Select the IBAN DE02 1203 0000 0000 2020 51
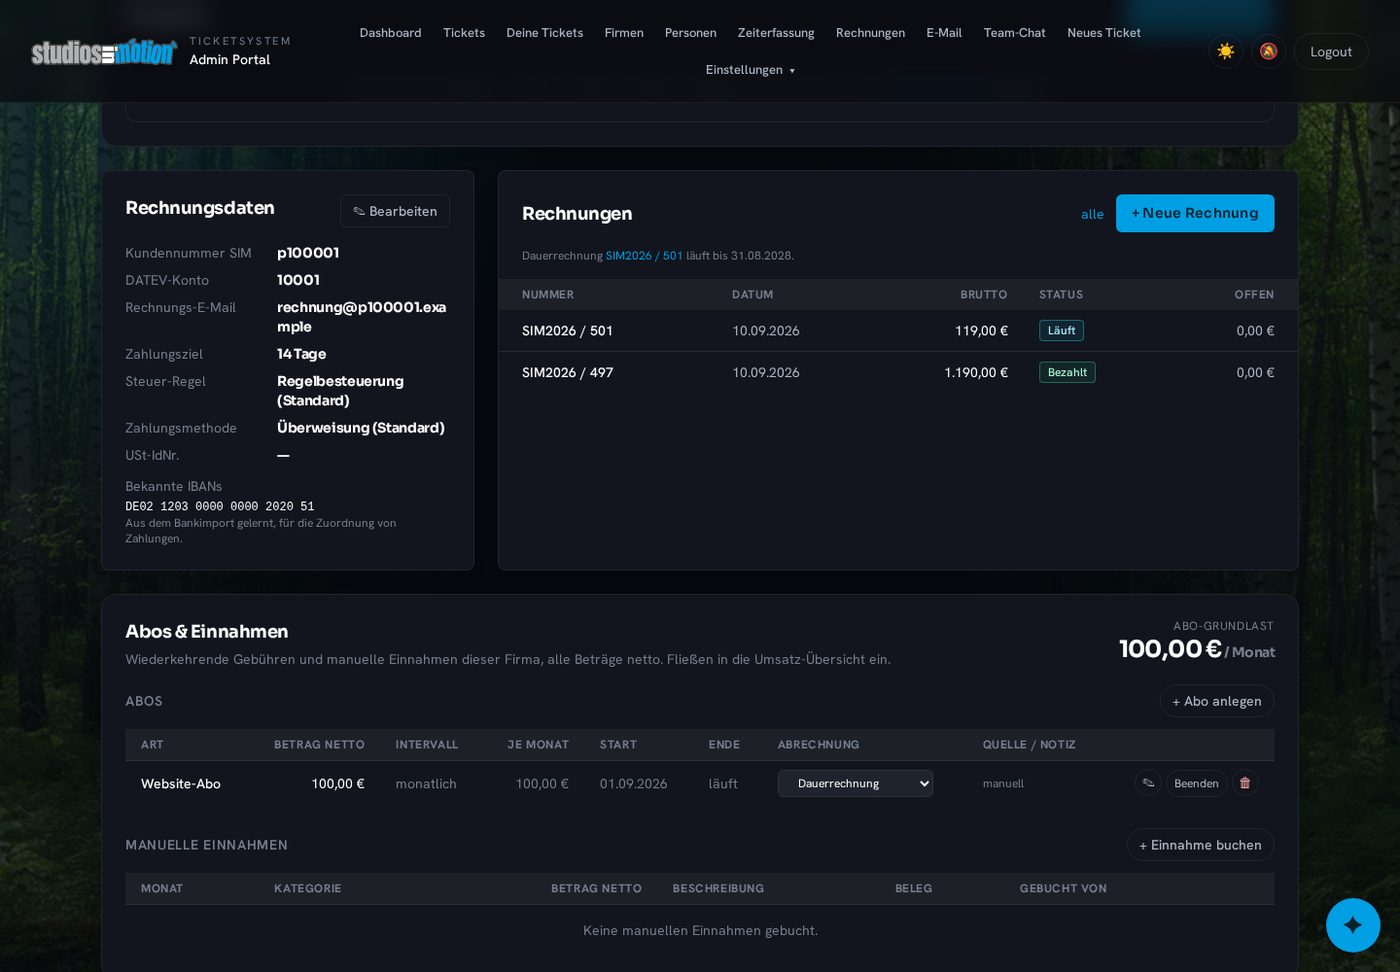 coord(220,507)
